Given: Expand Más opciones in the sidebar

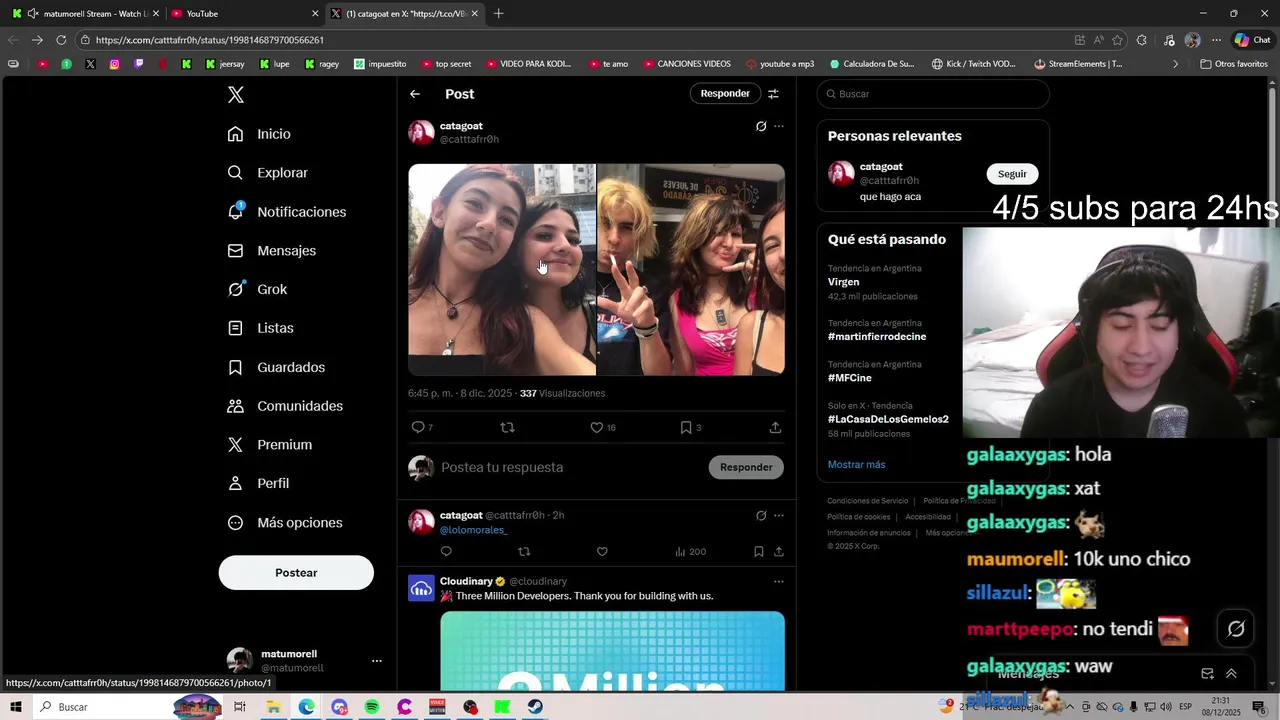Looking at the screenshot, I should [x=285, y=523].
